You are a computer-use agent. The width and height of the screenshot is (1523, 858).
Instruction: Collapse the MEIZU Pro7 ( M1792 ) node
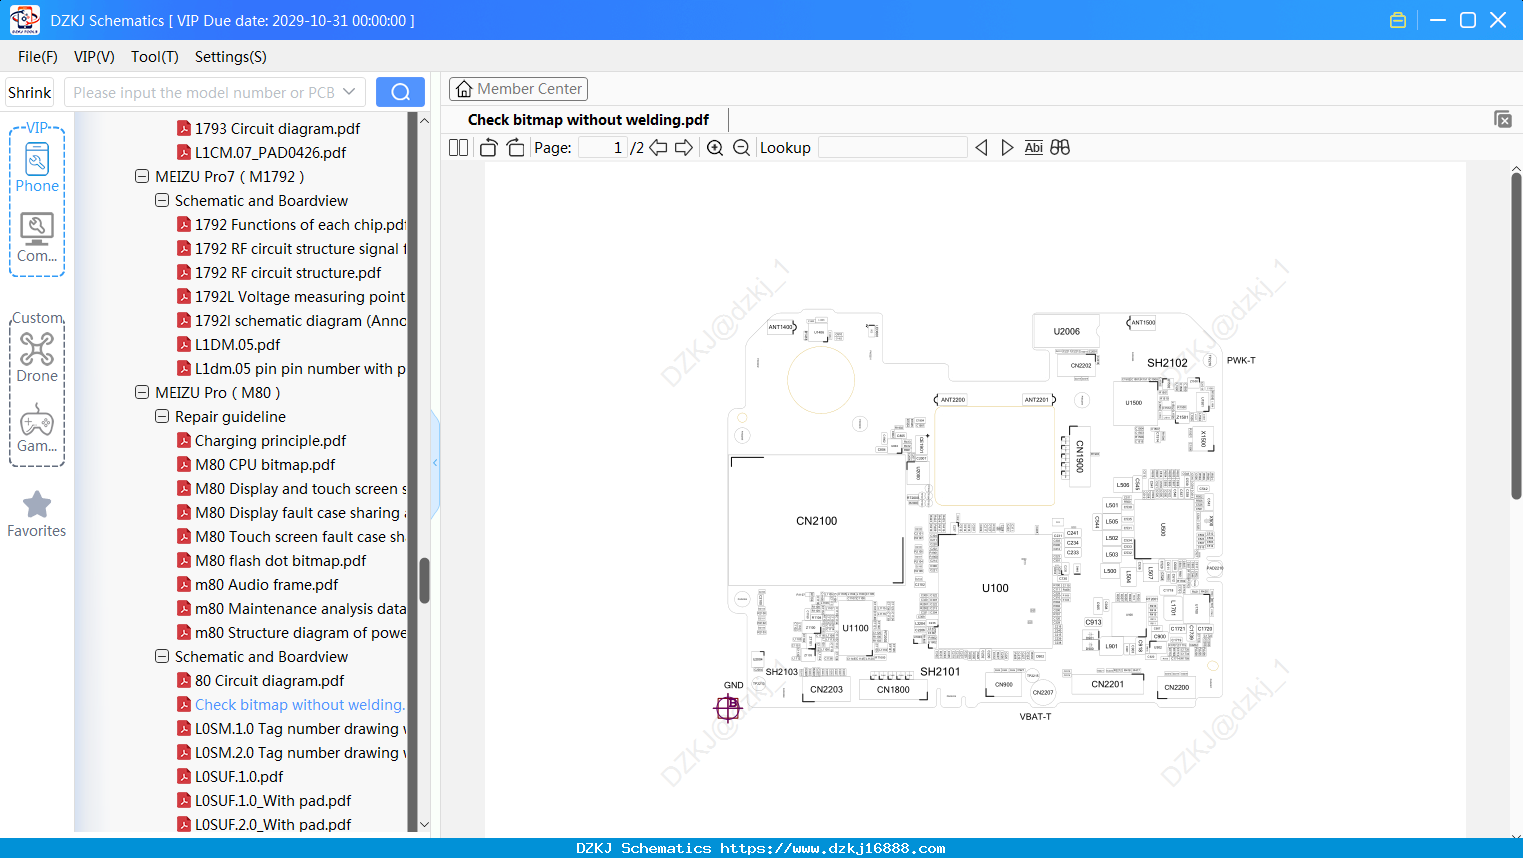pyautogui.click(x=142, y=176)
